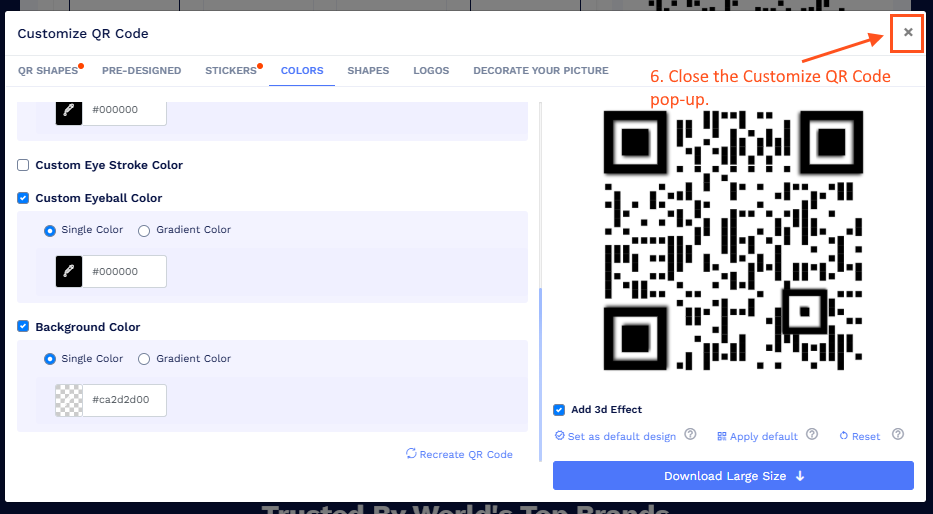Click the QR code preview image
This screenshot has width=933, height=514.
click(733, 240)
